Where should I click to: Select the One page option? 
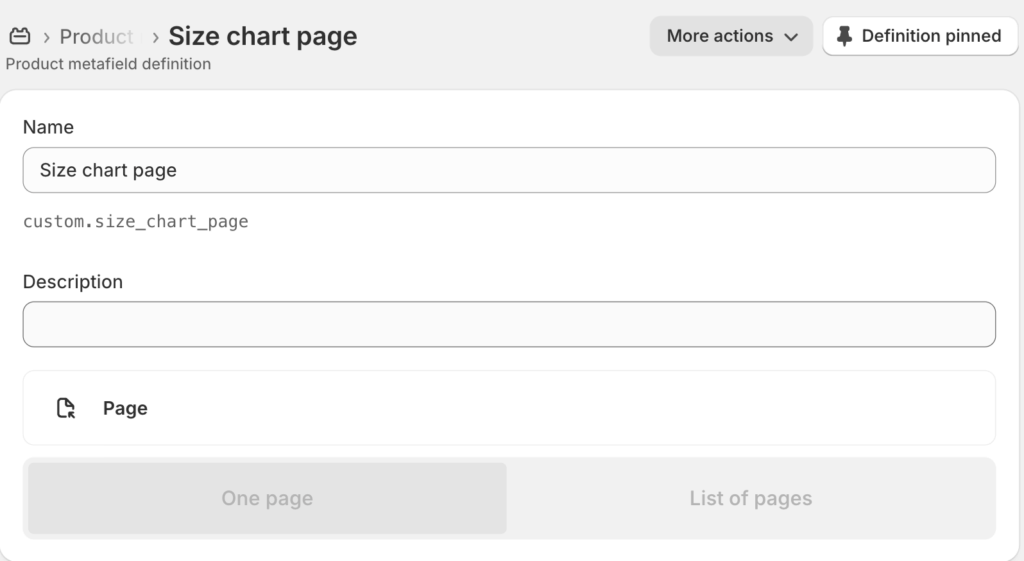[267, 498]
